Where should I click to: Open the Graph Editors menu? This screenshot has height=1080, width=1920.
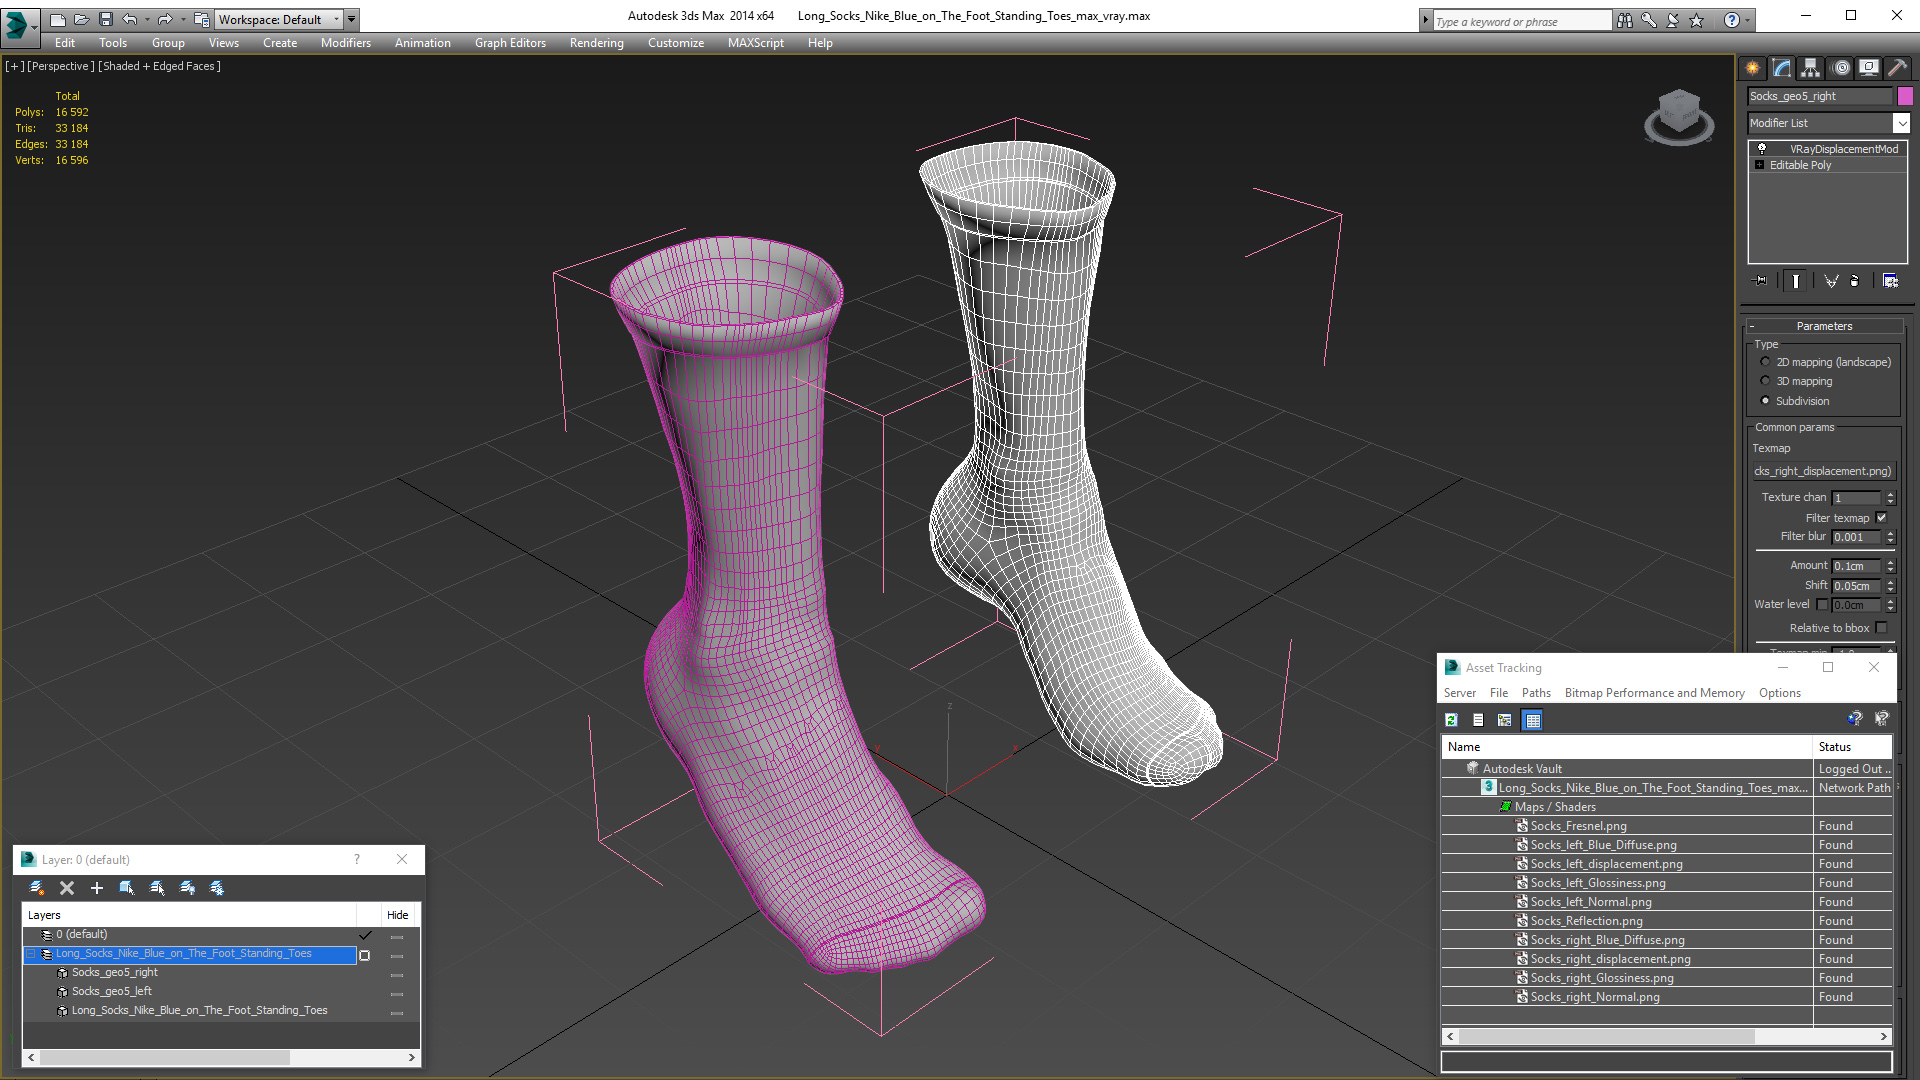[x=510, y=43]
